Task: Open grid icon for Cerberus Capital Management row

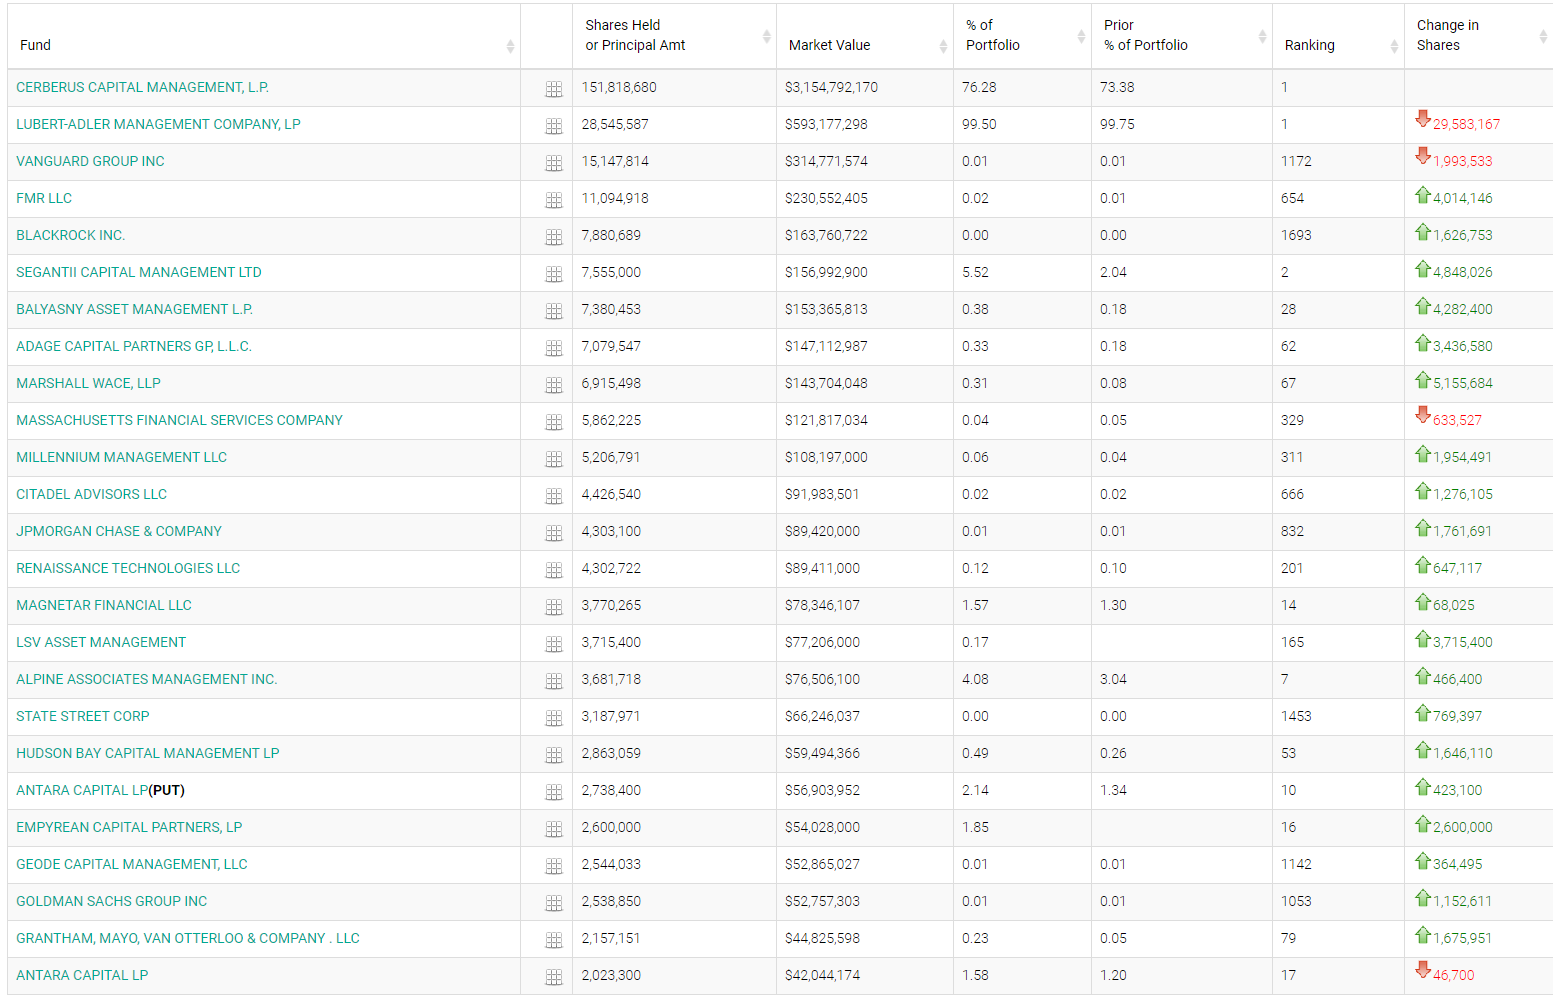Action: click(554, 89)
